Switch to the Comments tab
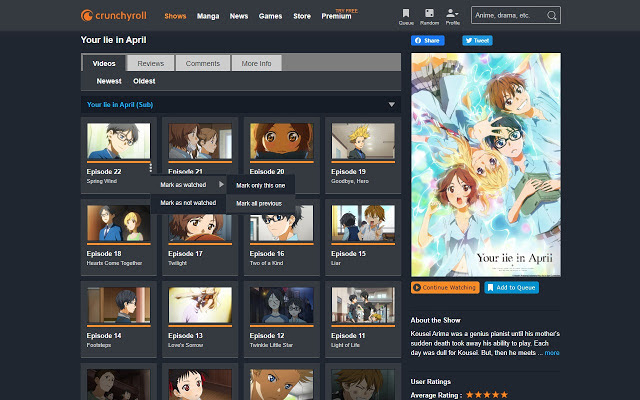Viewport: 640px width, 400px height. pyautogui.click(x=203, y=63)
